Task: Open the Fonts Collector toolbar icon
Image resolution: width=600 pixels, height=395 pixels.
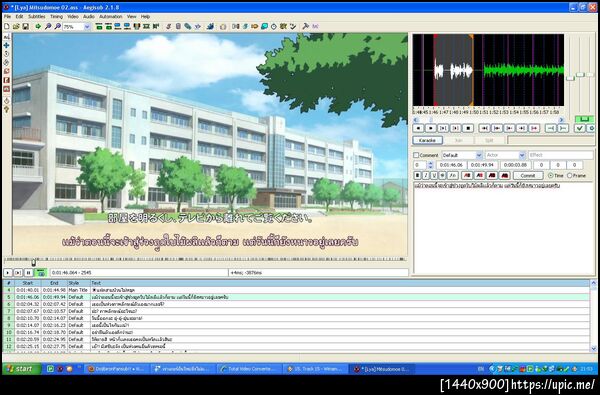Action: (x=197, y=26)
